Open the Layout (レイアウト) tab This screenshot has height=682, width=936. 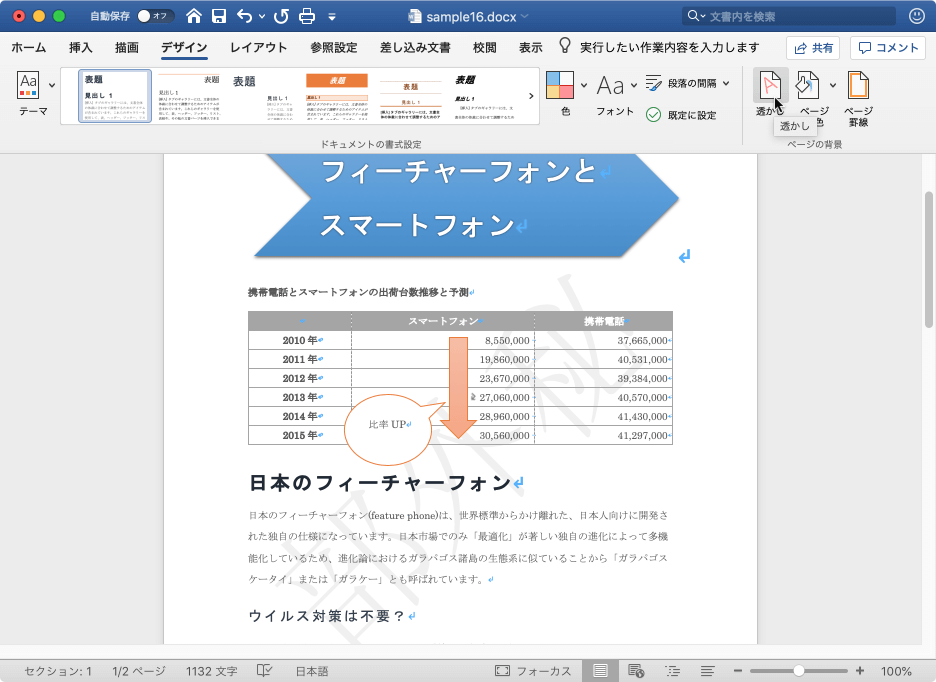point(258,47)
